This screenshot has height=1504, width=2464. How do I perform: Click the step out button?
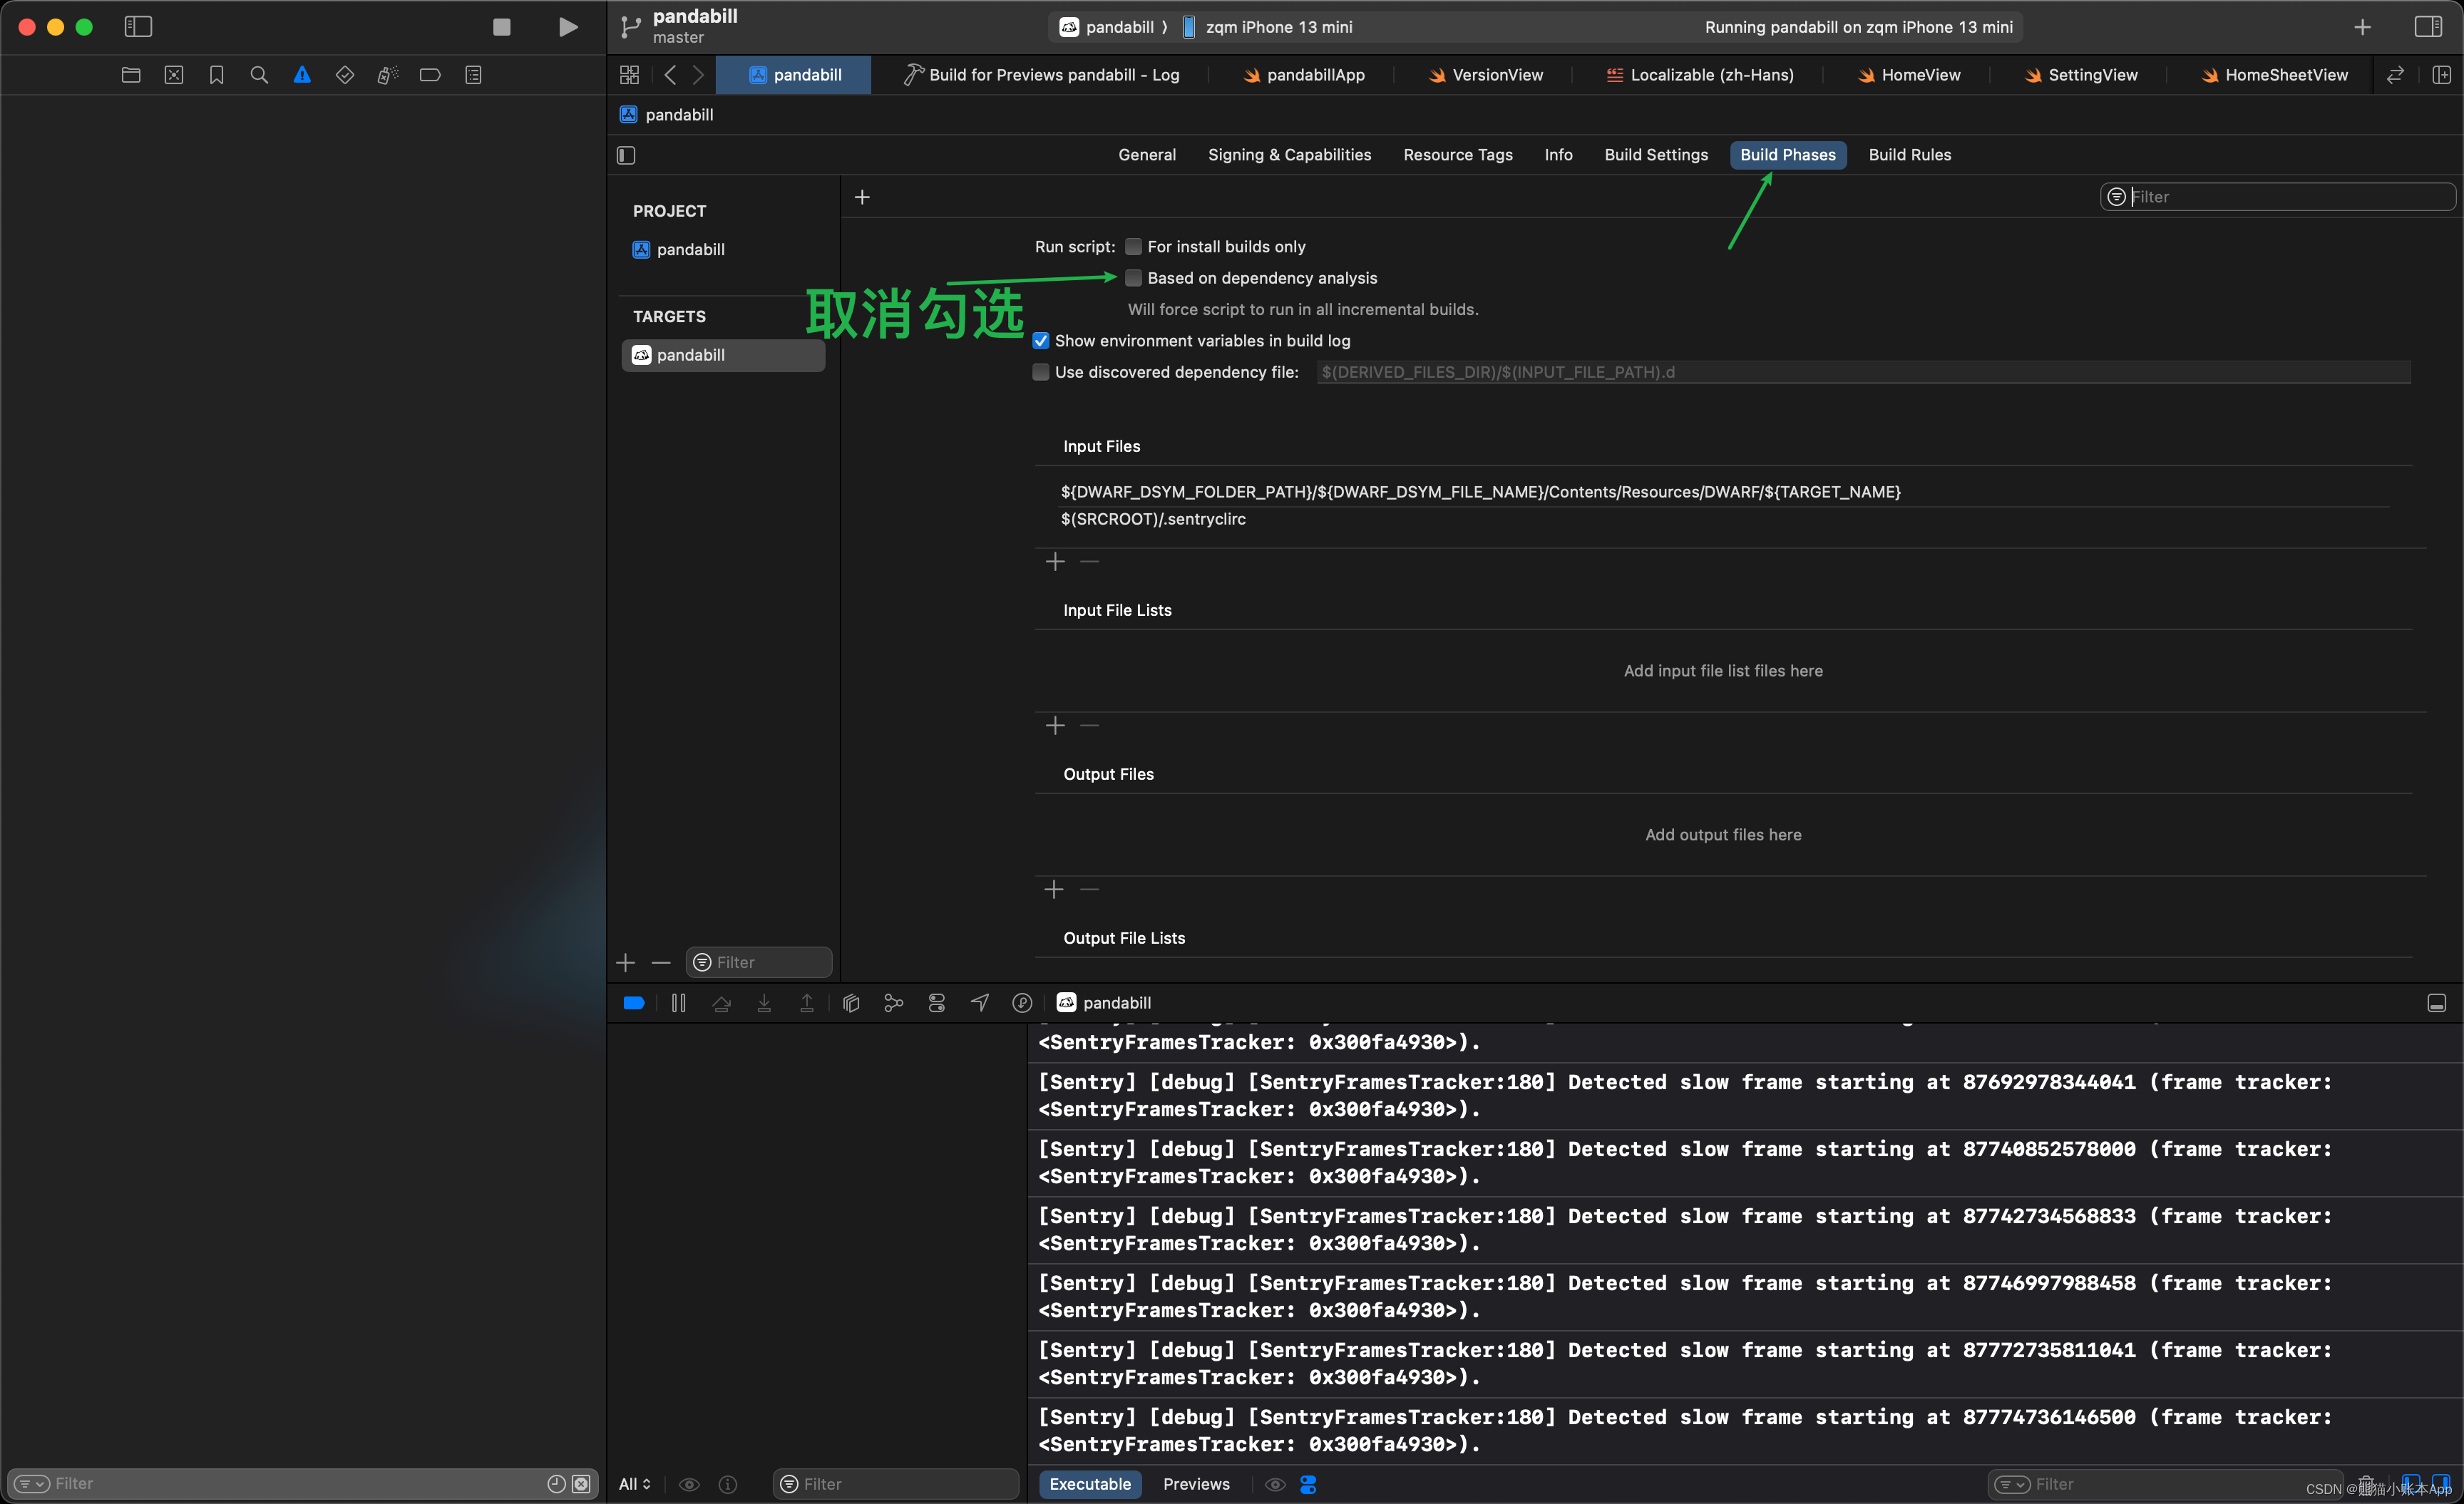click(x=807, y=1003)
